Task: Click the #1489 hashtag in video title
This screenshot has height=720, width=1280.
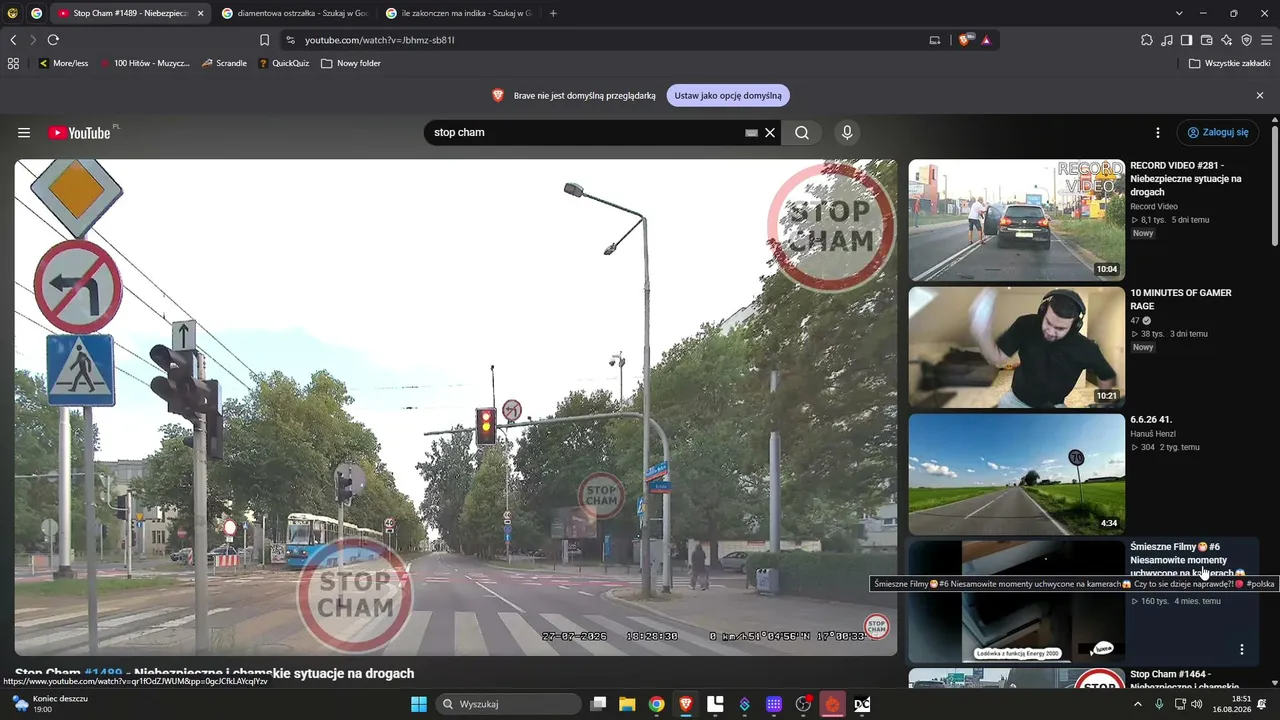Action: click(103, 674)
